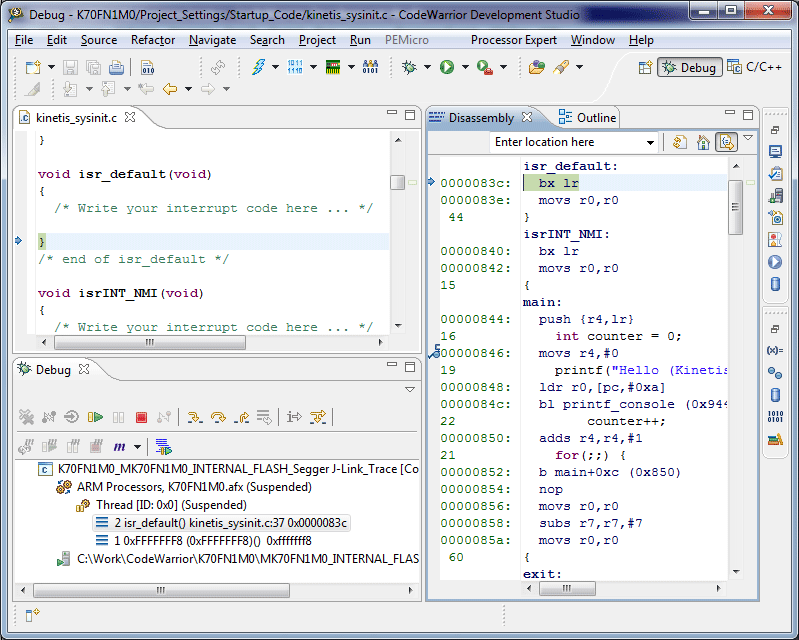Click the Print toolbar icon
This screenshot has height=640, width=799.
[116, 67]
